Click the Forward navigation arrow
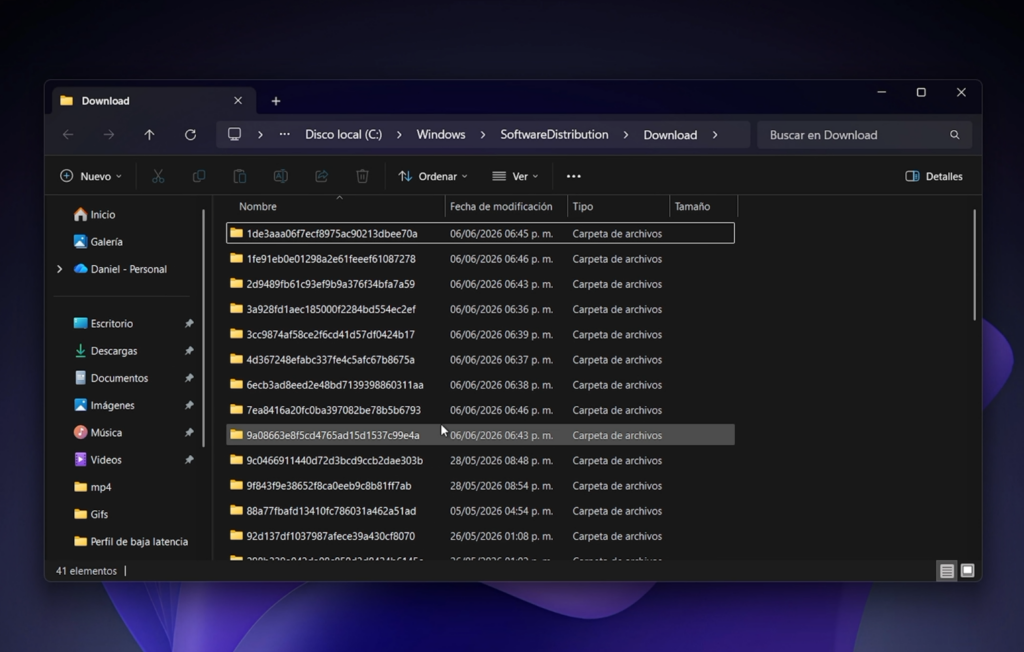The image size is (1024, 652). 108,135
